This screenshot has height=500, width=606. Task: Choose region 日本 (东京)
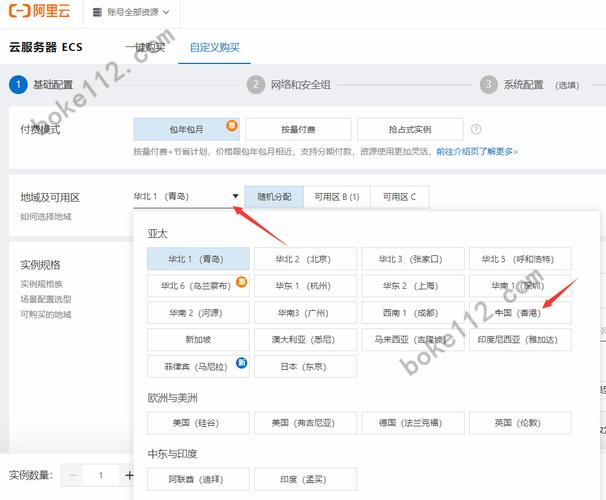tap(305, 366)
